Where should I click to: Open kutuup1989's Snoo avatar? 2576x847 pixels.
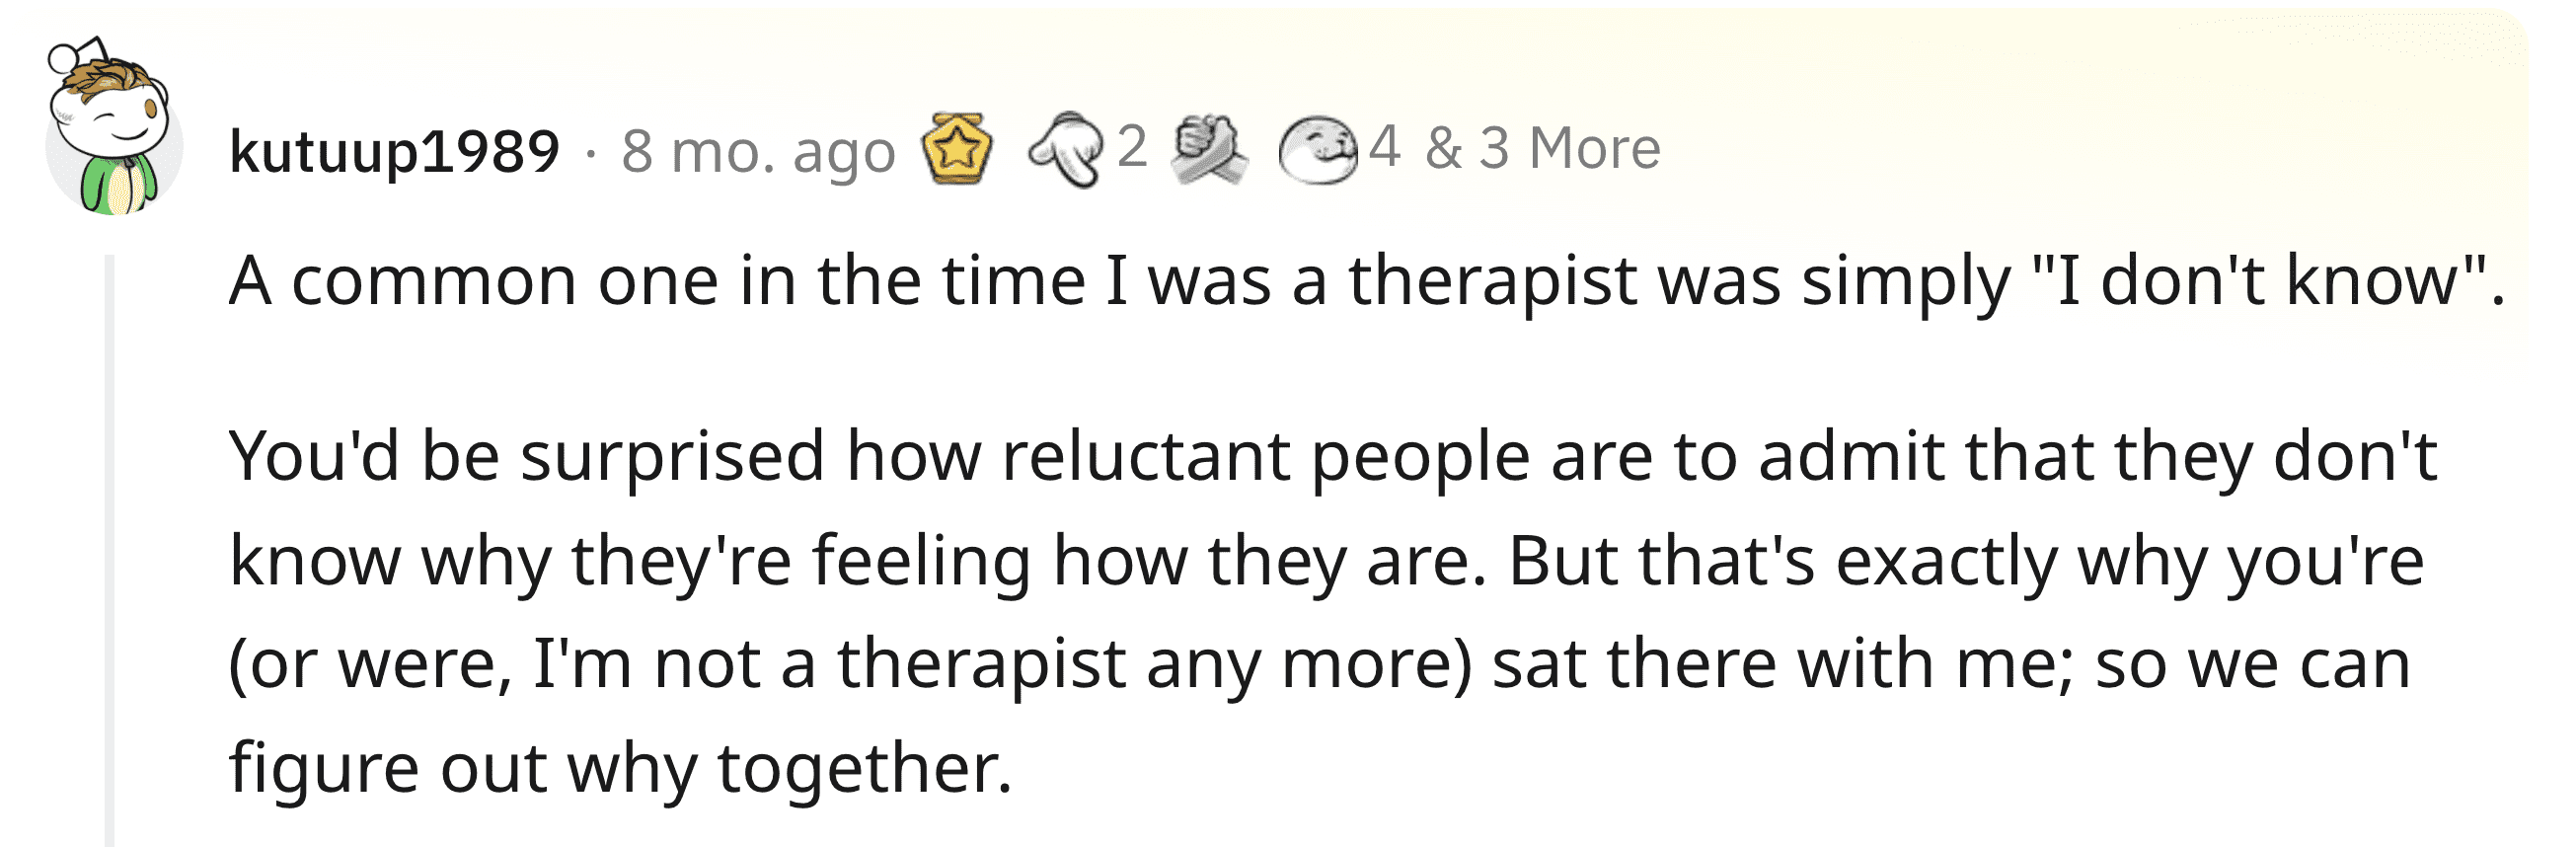113,127
